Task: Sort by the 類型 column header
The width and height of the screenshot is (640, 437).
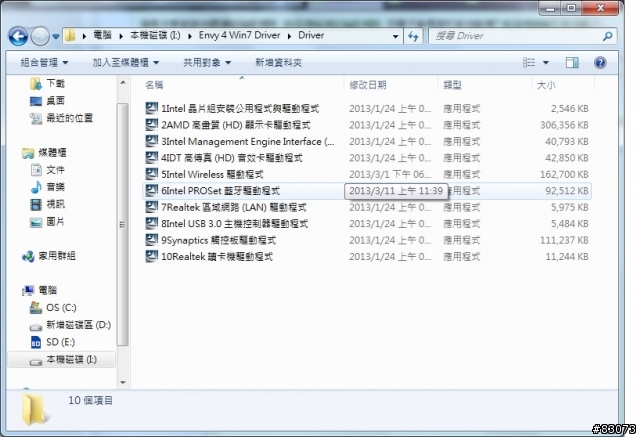Action: [452, 85]
